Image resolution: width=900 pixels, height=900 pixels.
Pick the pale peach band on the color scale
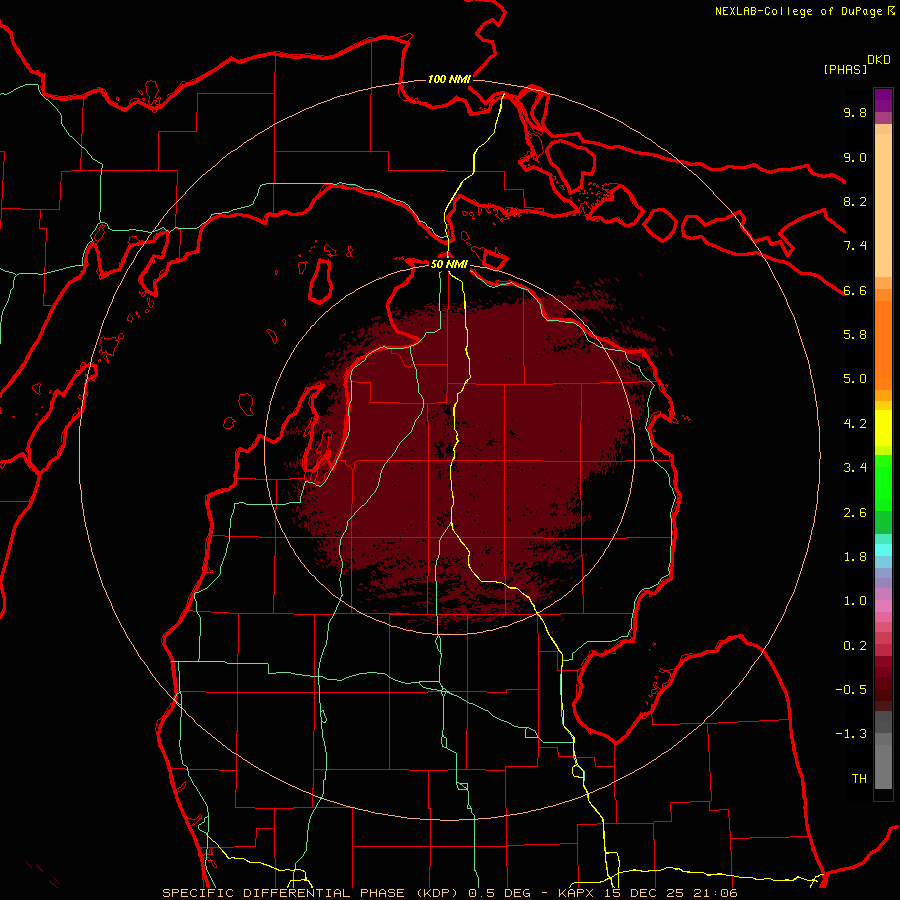point(883,205)
